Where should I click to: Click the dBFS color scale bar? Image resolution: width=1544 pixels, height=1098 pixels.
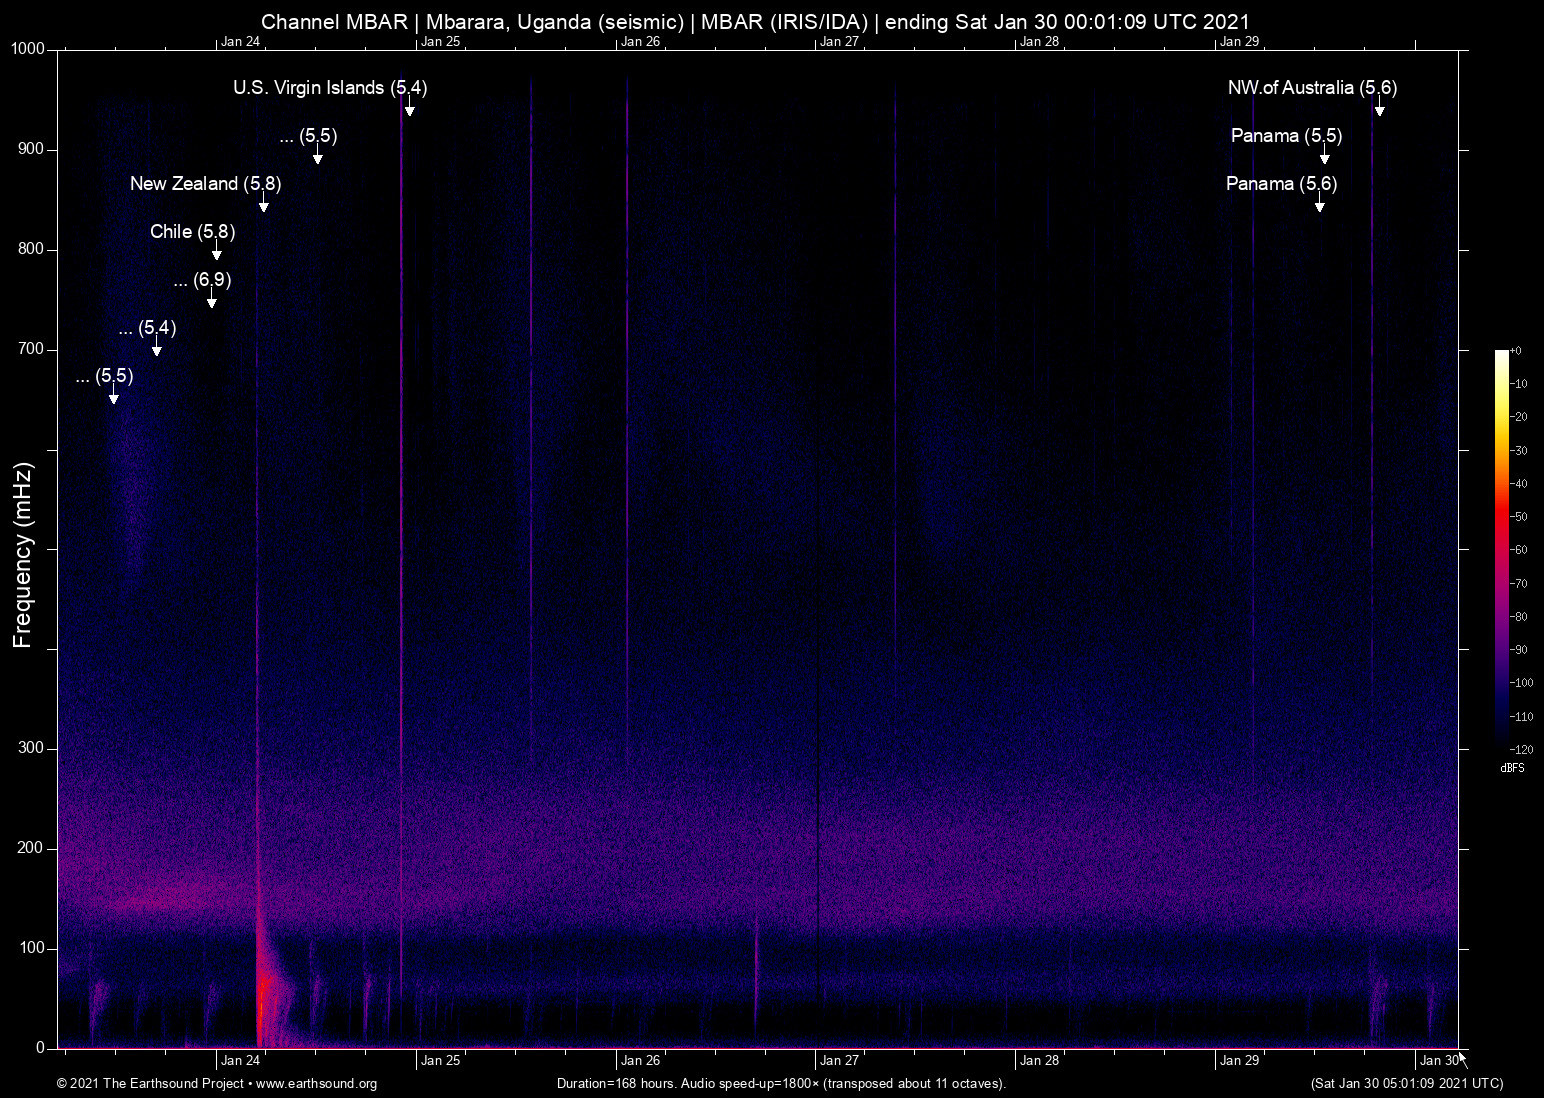pos(1501,549)
